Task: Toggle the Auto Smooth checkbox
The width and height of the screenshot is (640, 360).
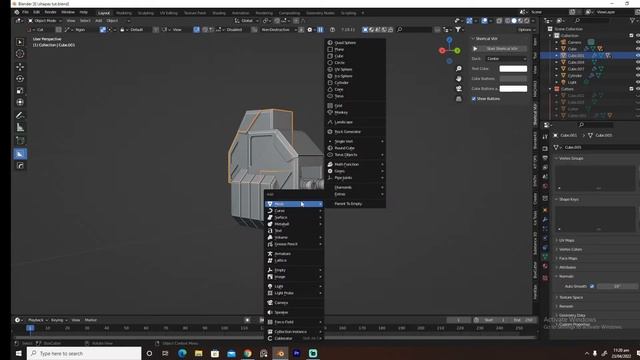Action: point(592,287)
